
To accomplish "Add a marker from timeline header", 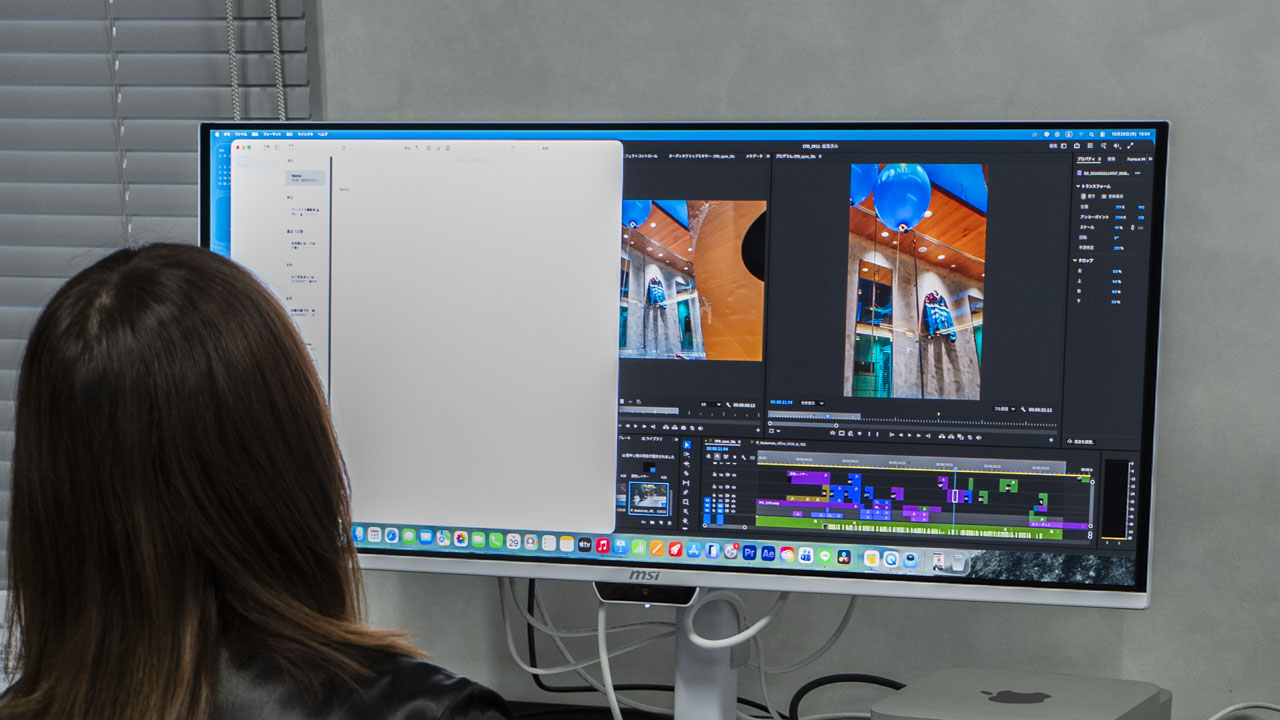I will 735,457.
